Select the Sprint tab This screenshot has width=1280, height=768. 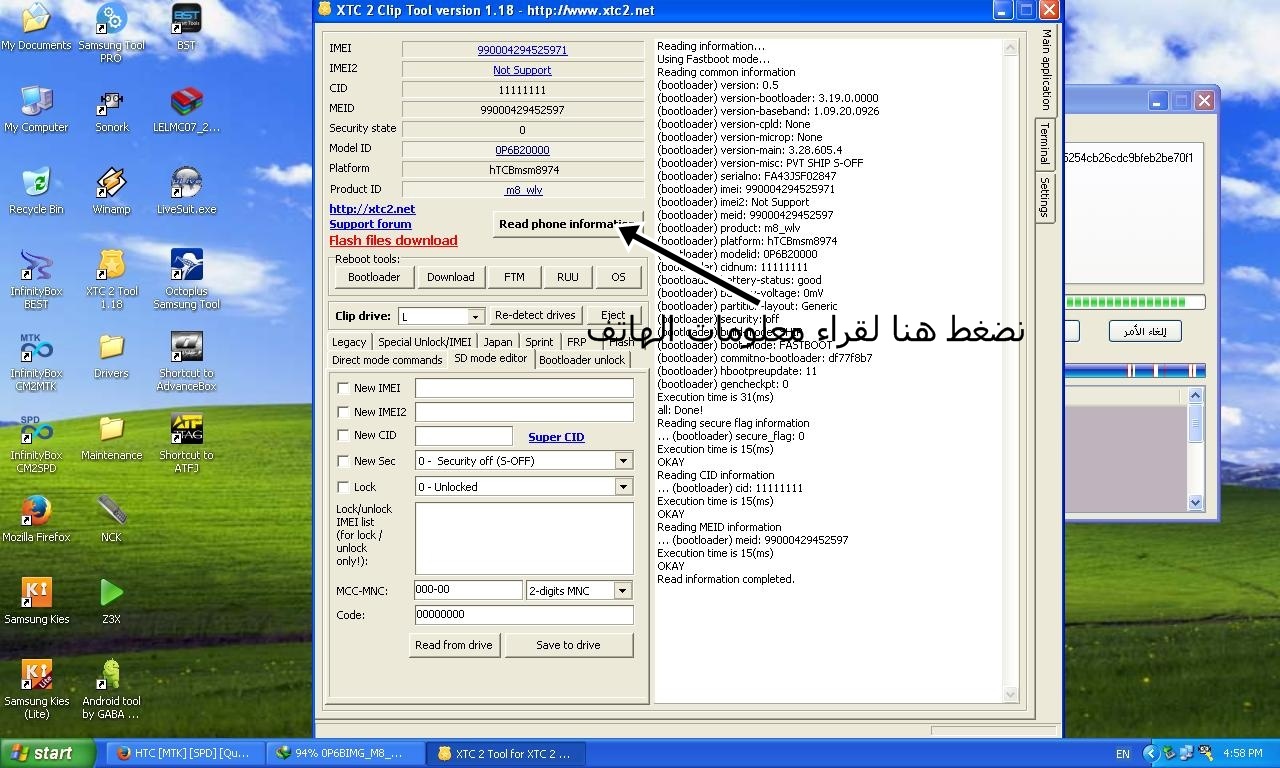click(x=539, y=342)
